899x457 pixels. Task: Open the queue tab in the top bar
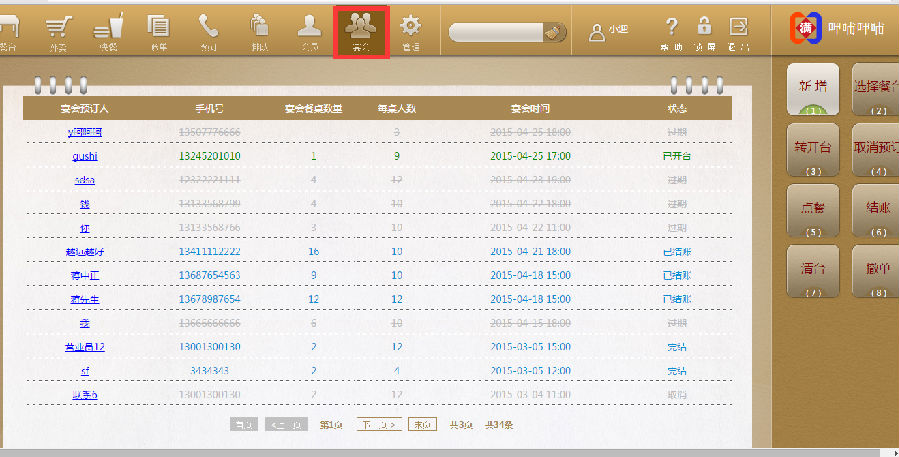click(258, 31)
